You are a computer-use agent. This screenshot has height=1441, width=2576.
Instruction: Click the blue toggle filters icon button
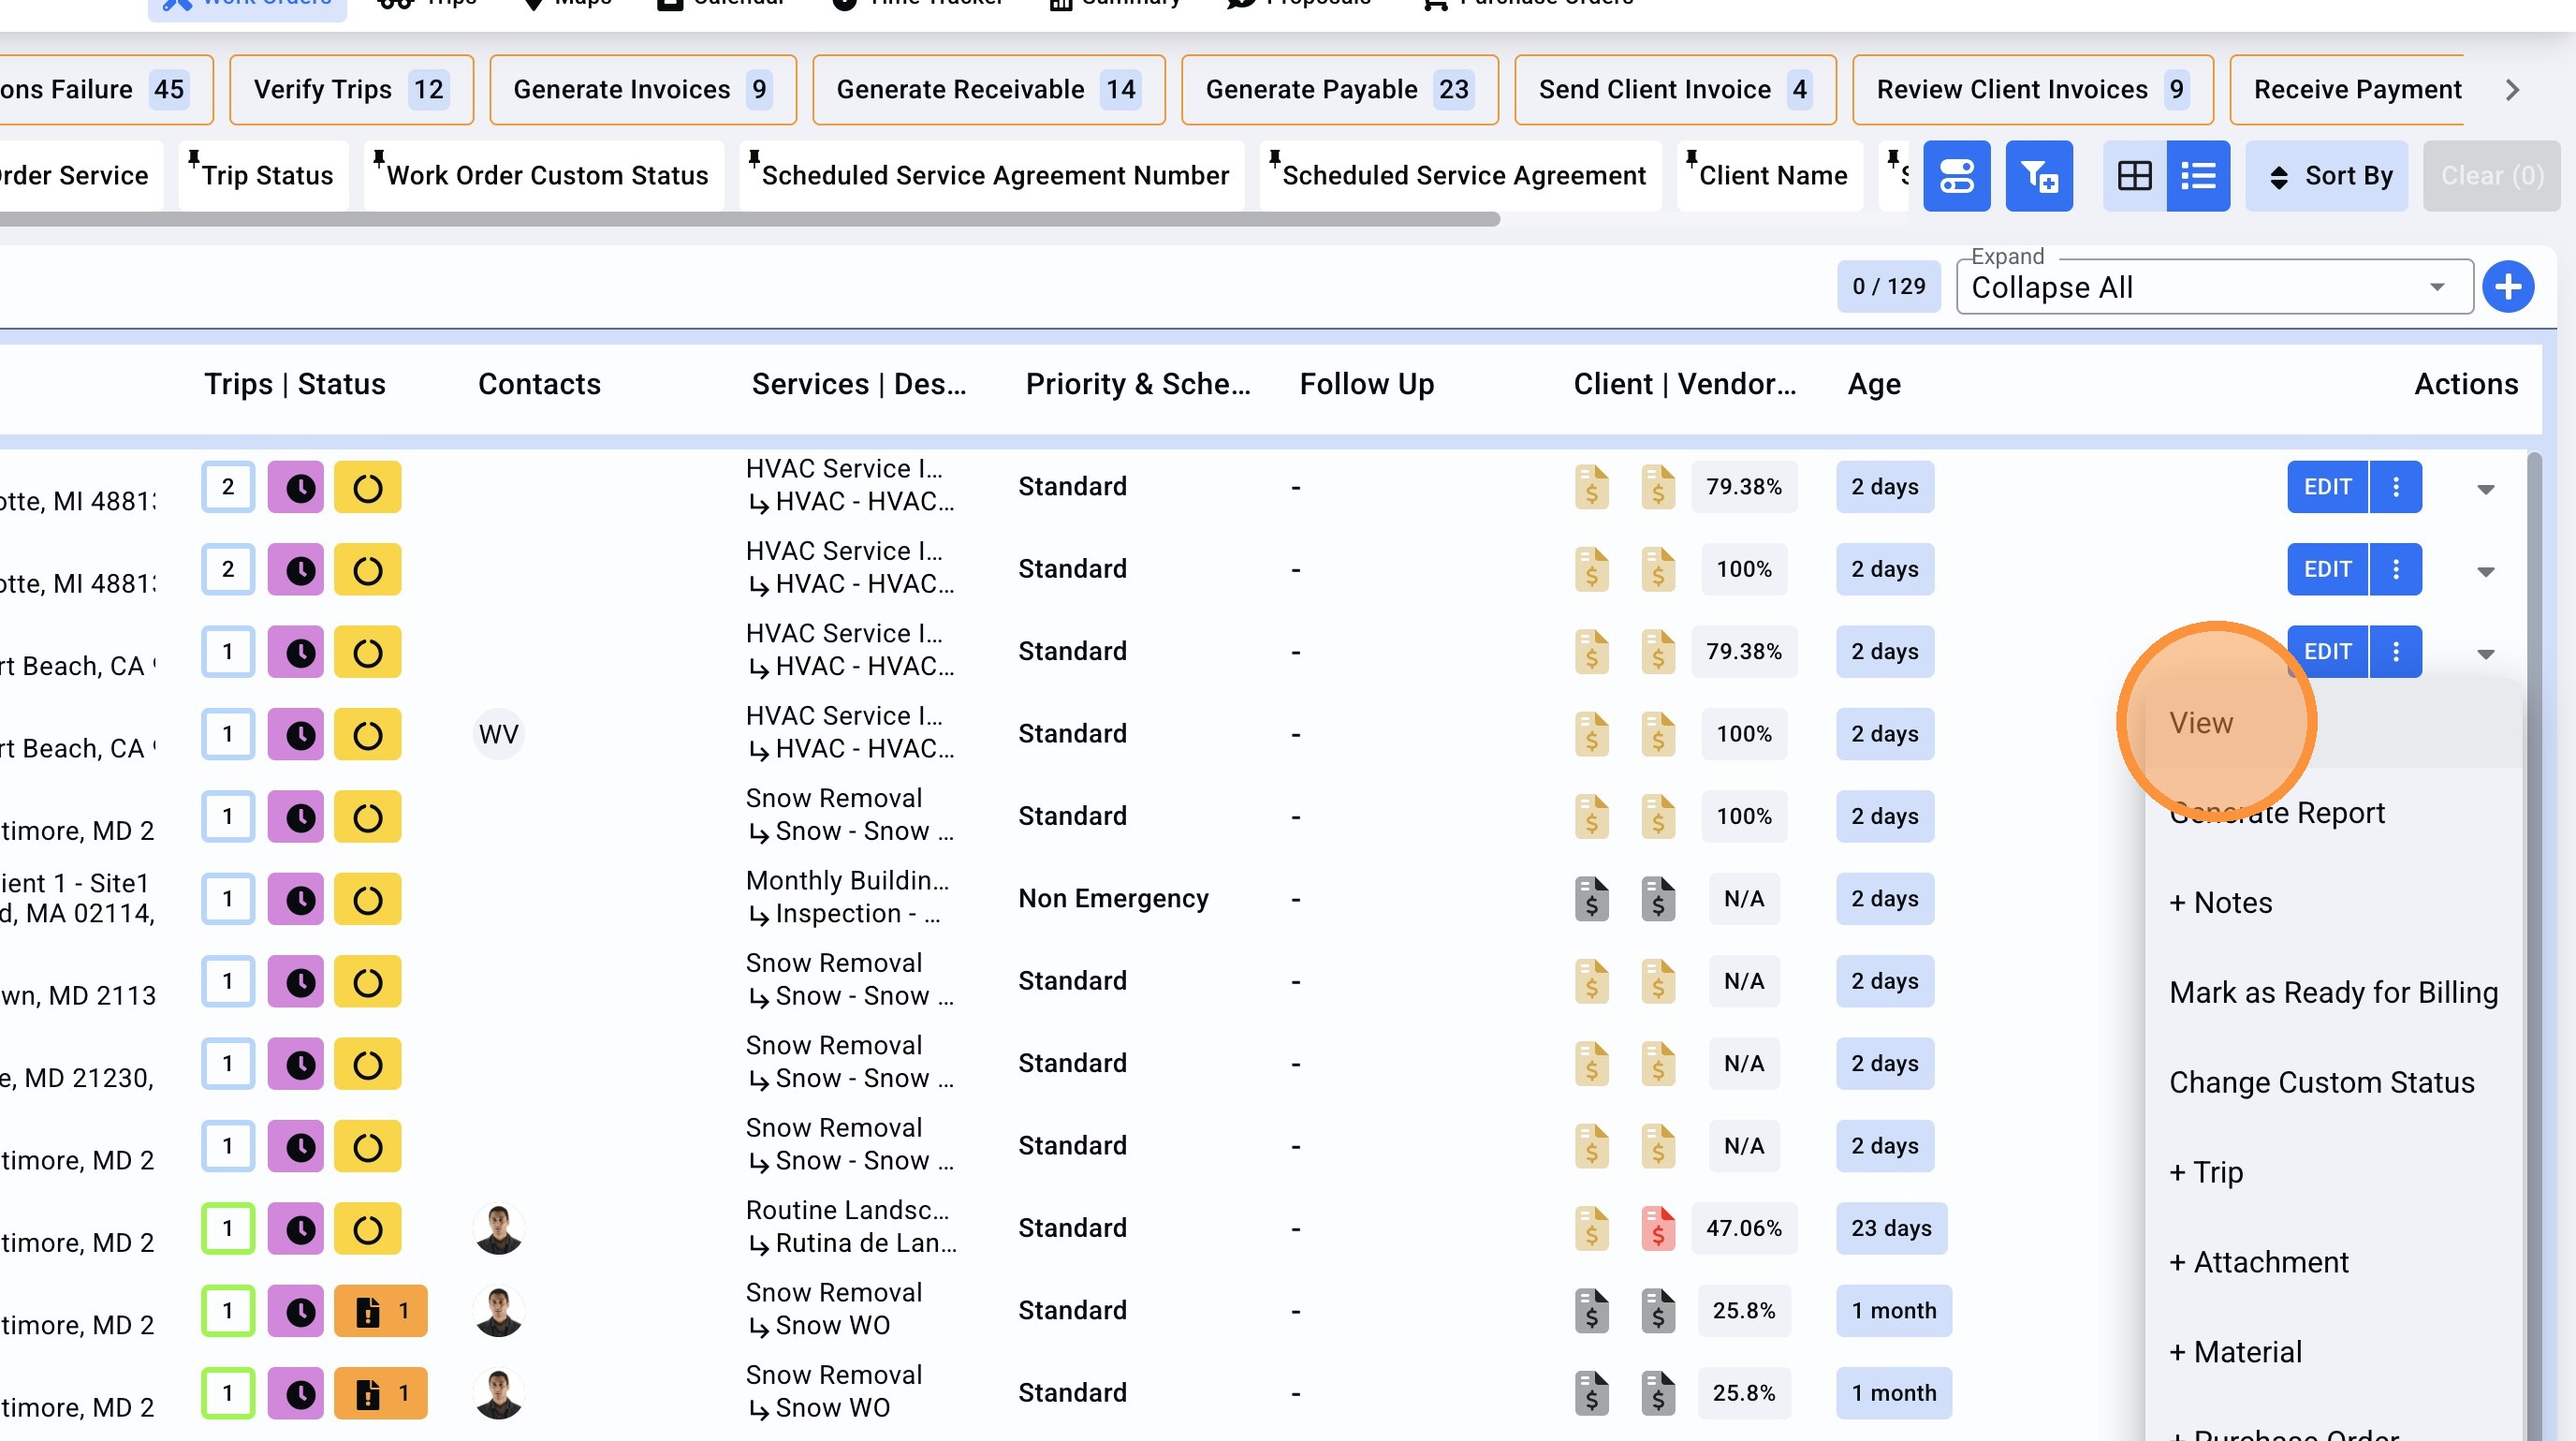pos(1956,176)
